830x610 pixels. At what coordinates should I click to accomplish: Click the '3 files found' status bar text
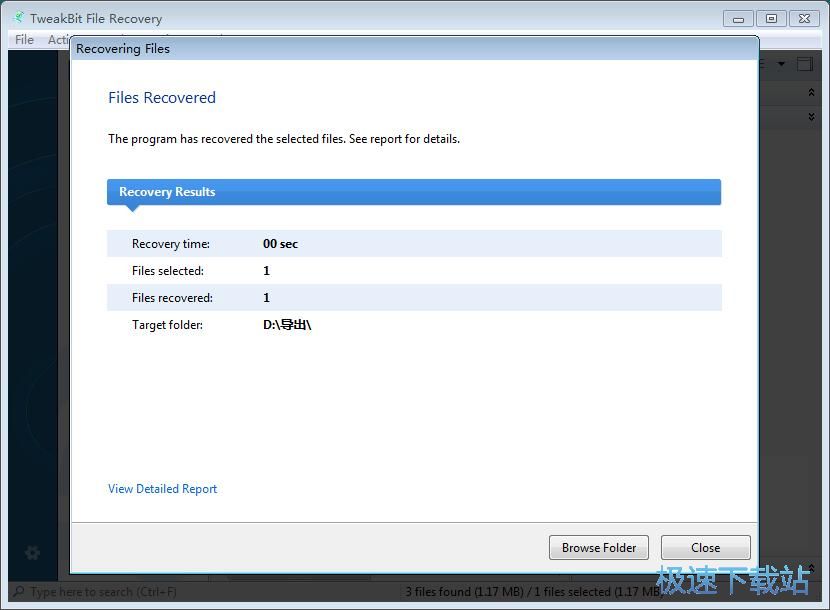click(534, 591)
